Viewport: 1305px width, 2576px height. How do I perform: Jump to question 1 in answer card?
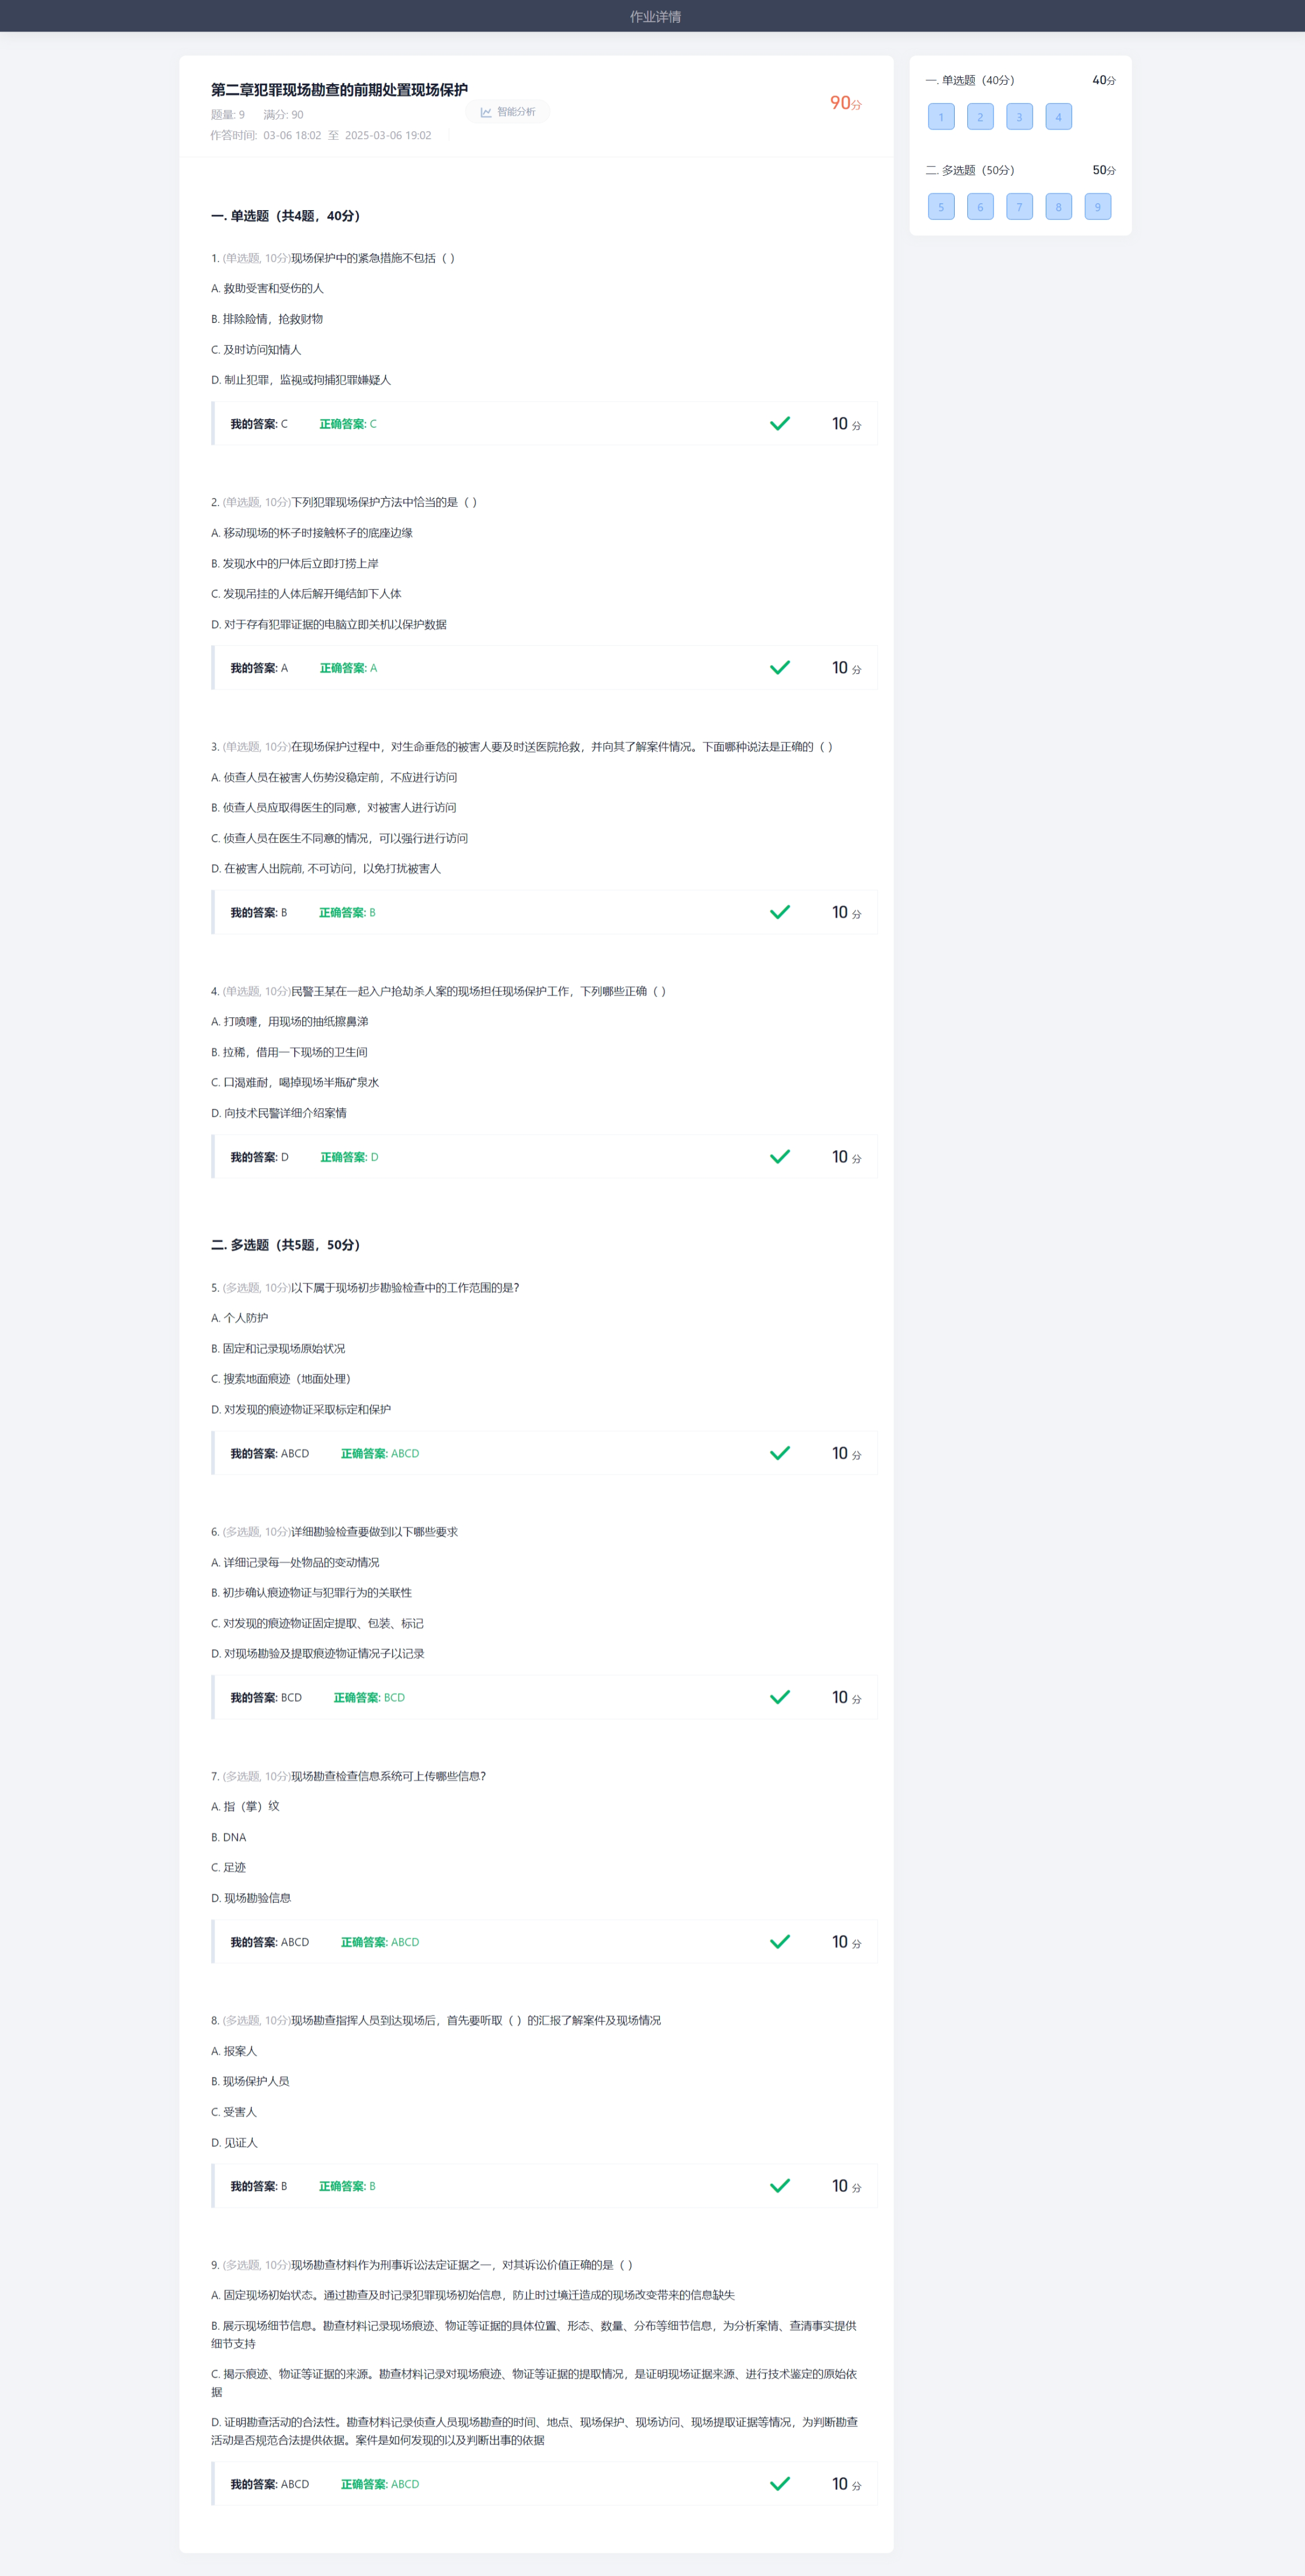941,117
